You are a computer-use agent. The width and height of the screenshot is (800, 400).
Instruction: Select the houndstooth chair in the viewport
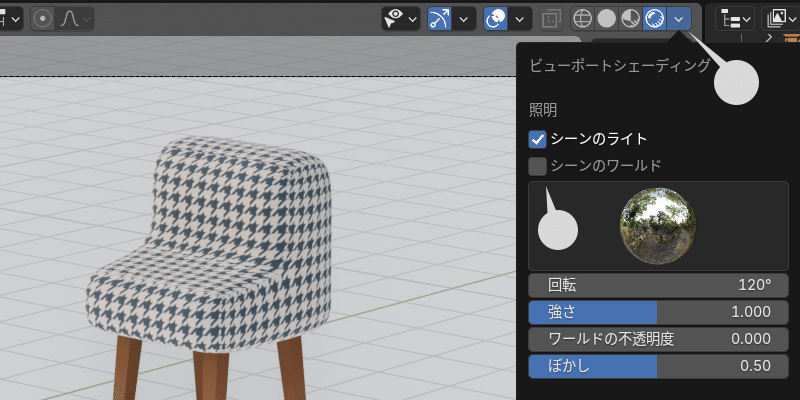[x=209, y=255]
